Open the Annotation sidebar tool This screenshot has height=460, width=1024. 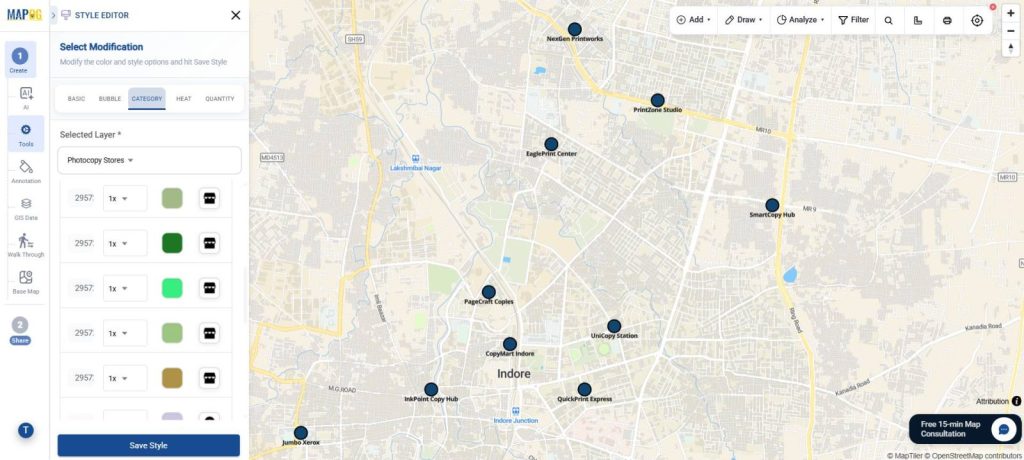(26, 171)
